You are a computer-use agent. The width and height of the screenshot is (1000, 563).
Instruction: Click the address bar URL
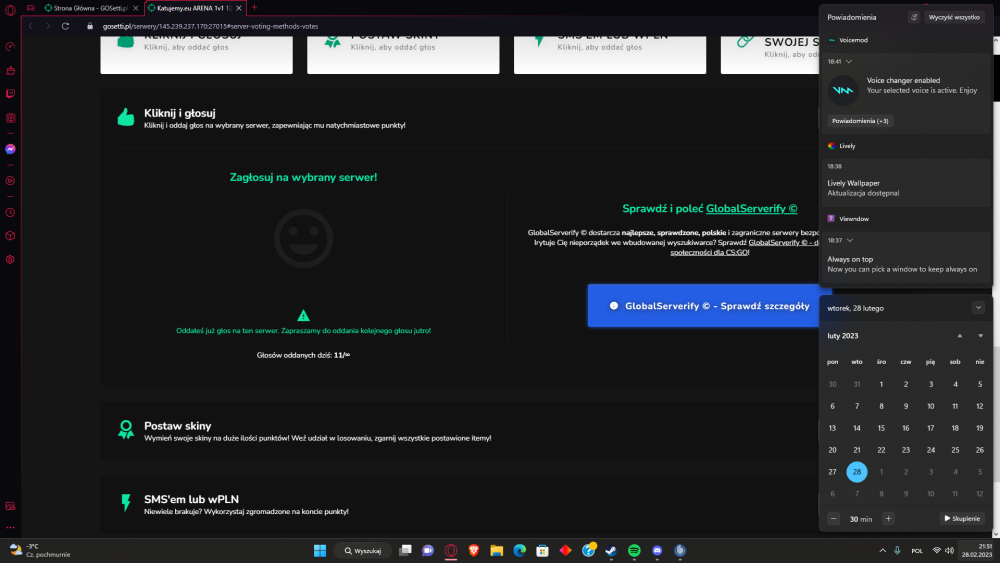(x=210, y=26)
